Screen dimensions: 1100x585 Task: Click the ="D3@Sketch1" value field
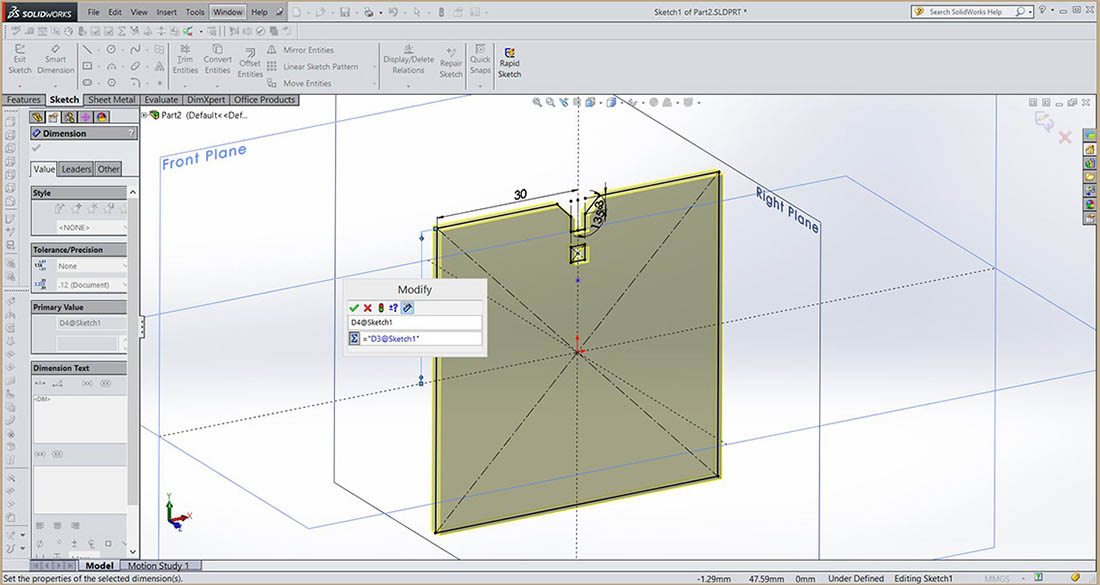pos(422,339)
